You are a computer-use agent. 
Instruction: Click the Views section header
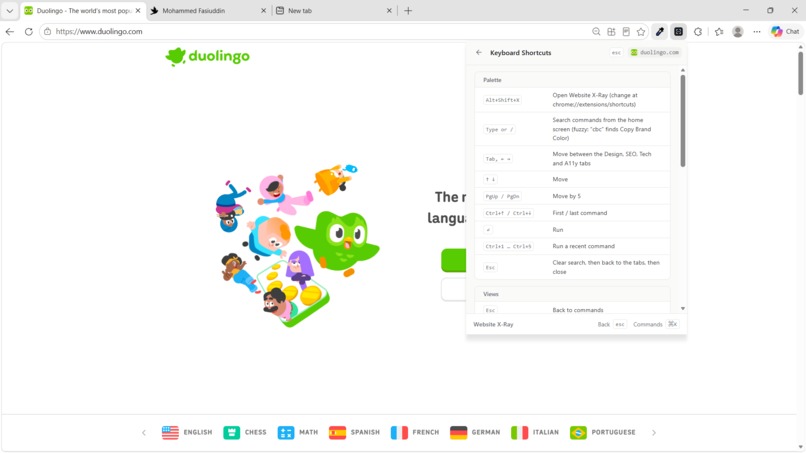(x=572, y=294)
